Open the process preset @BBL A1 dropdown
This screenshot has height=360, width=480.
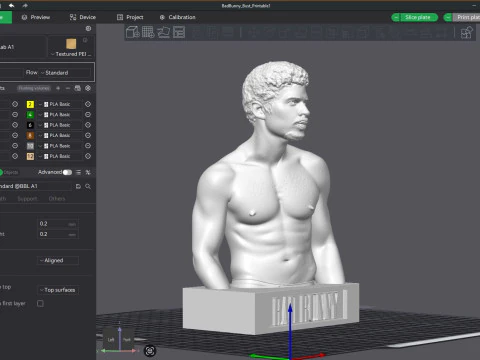pyautogui.click(x=35, y=186)
